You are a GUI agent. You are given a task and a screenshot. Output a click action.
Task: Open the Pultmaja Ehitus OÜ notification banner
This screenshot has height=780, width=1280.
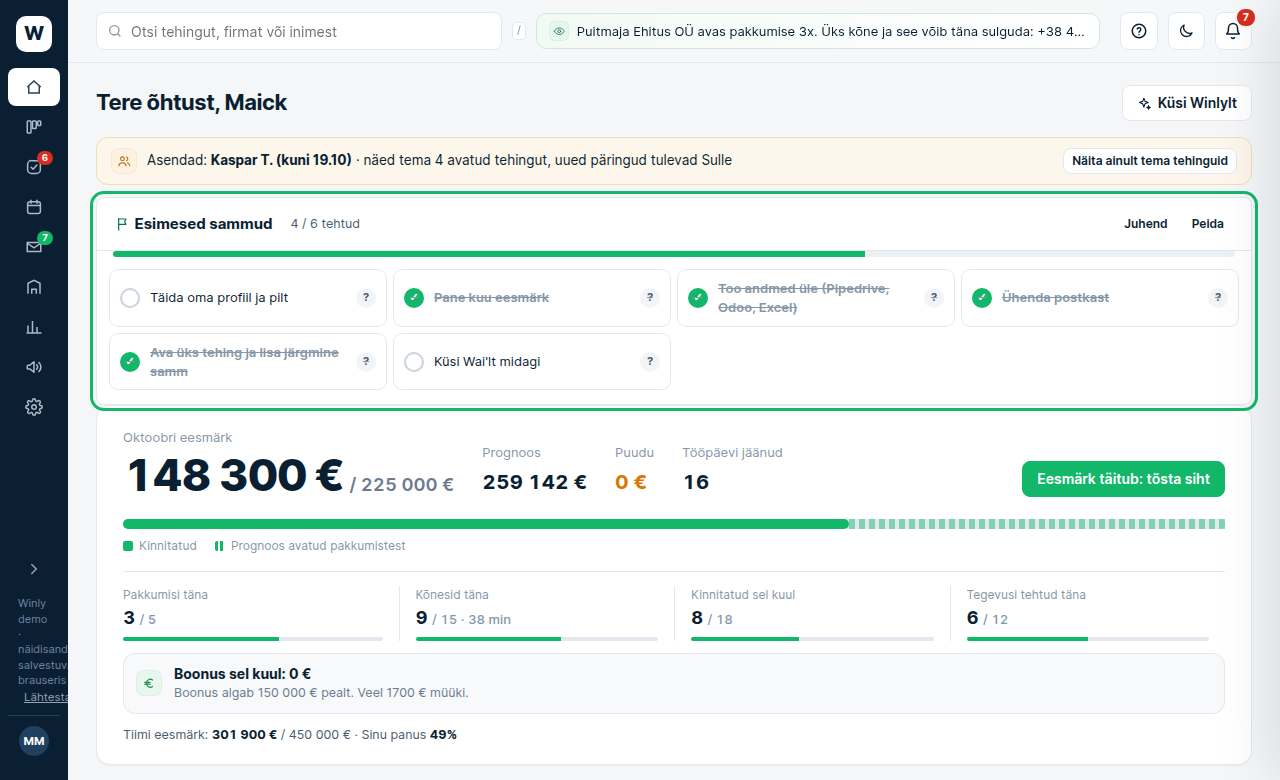coord(818,31)
